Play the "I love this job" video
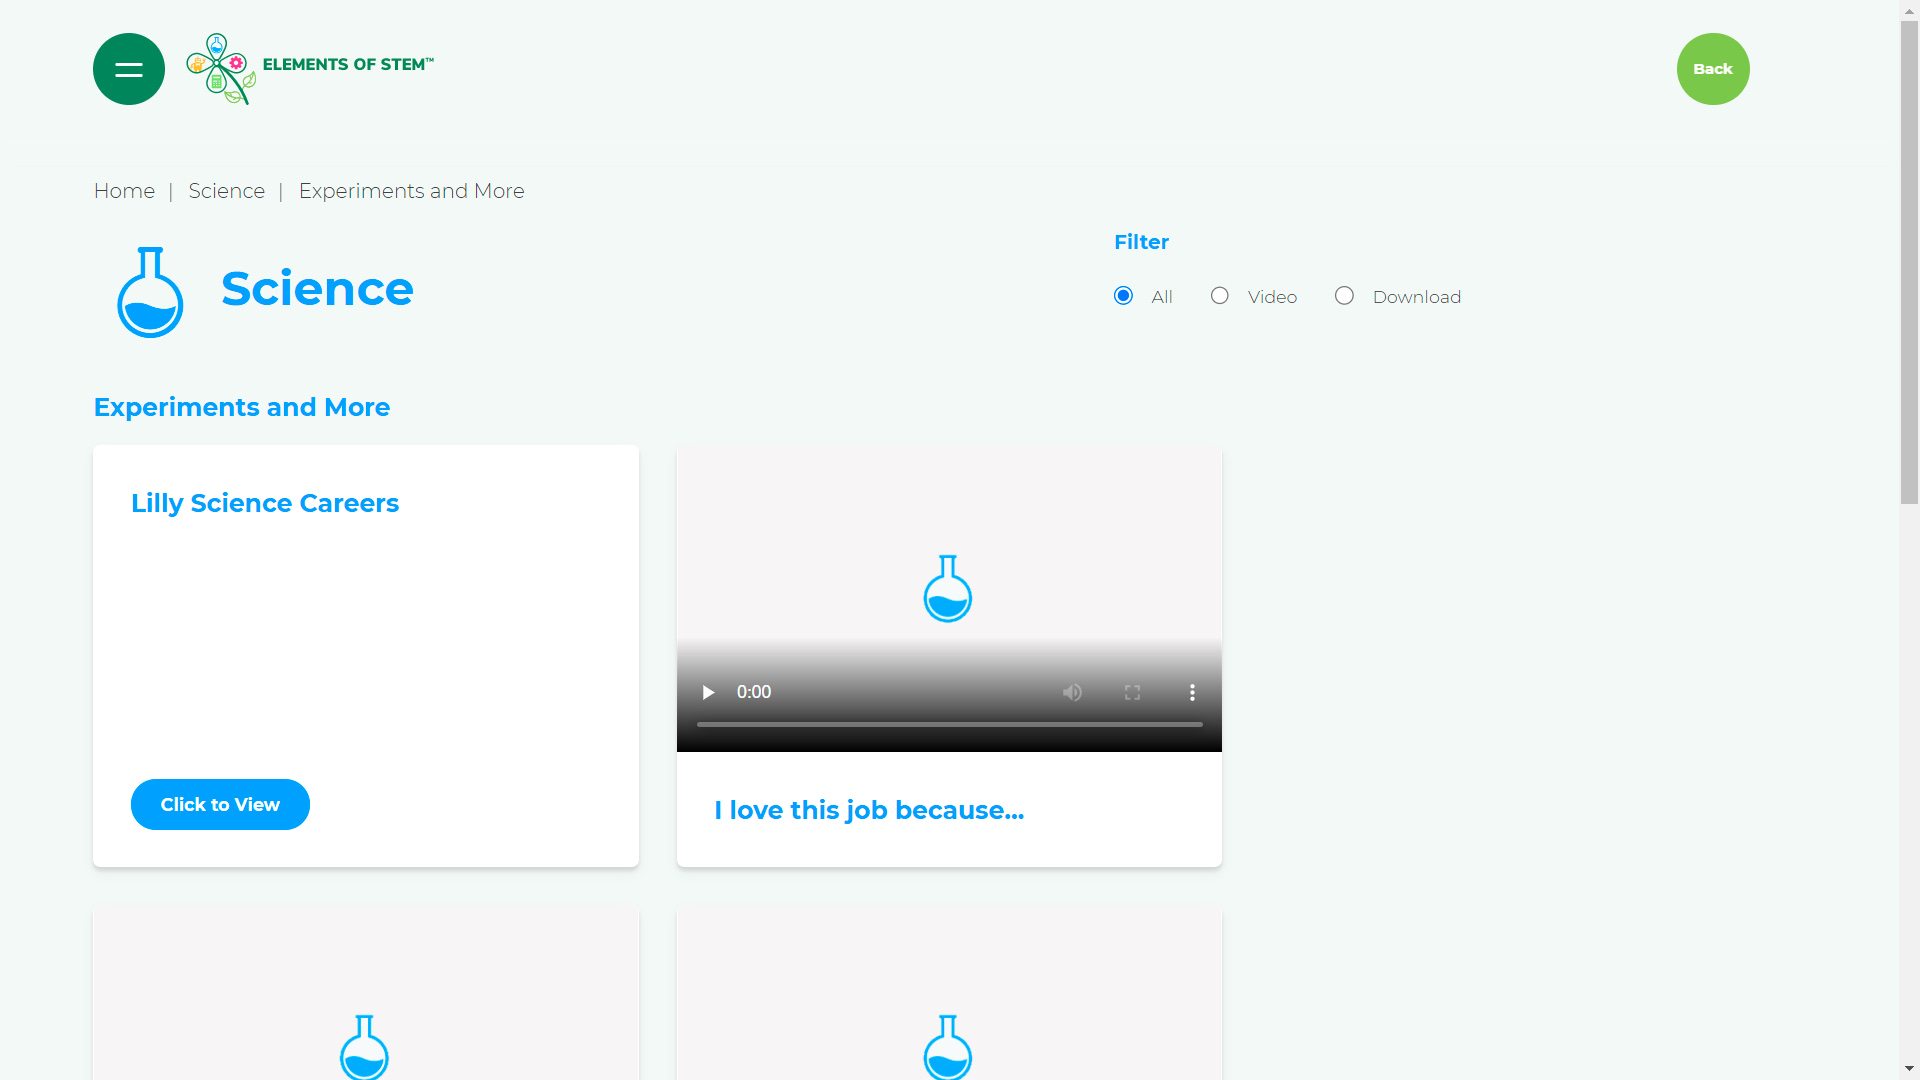 pyautogui.click(x=708, y=692)
